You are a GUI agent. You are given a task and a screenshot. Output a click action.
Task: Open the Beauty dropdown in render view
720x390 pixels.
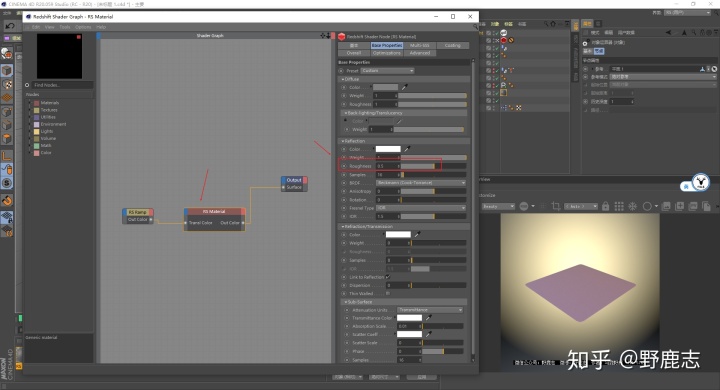pyautogui.click(x=498, y=206)
